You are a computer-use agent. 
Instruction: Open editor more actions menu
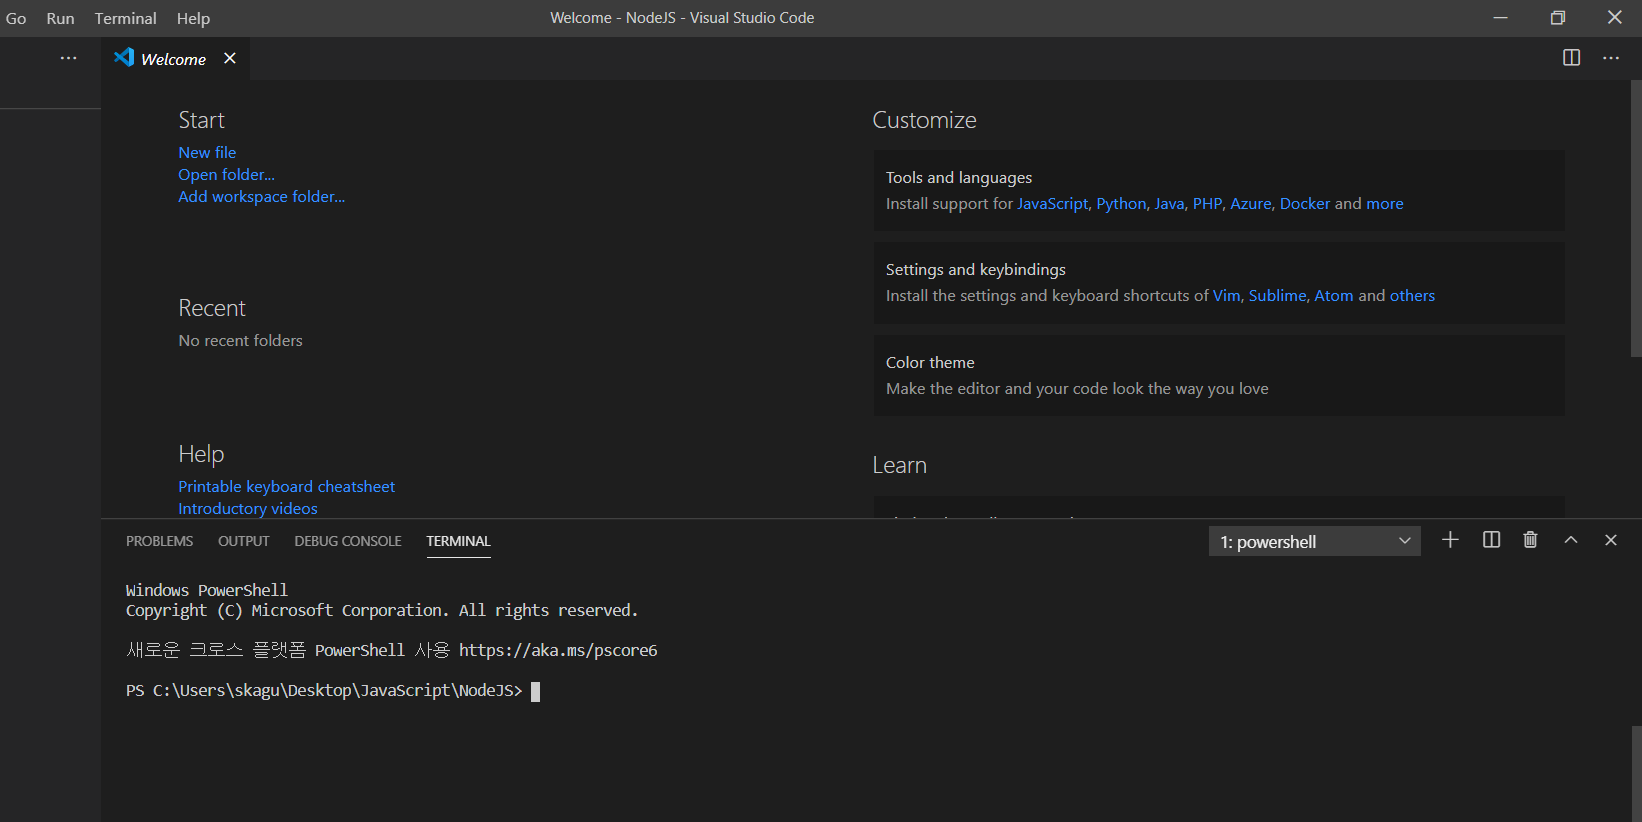pyautogui.click(x=1610, y=58)
